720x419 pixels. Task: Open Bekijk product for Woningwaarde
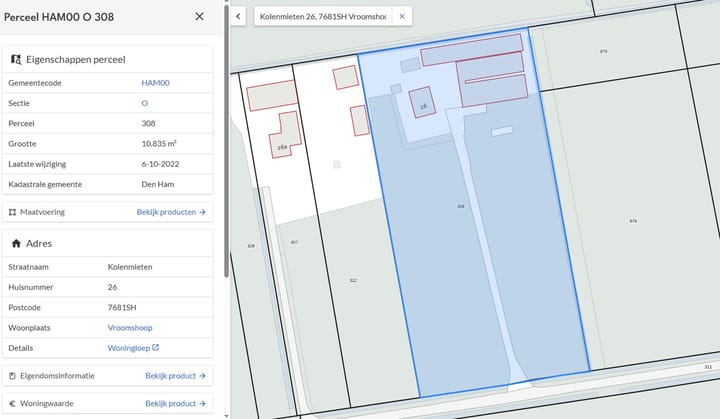click(175, 404)
